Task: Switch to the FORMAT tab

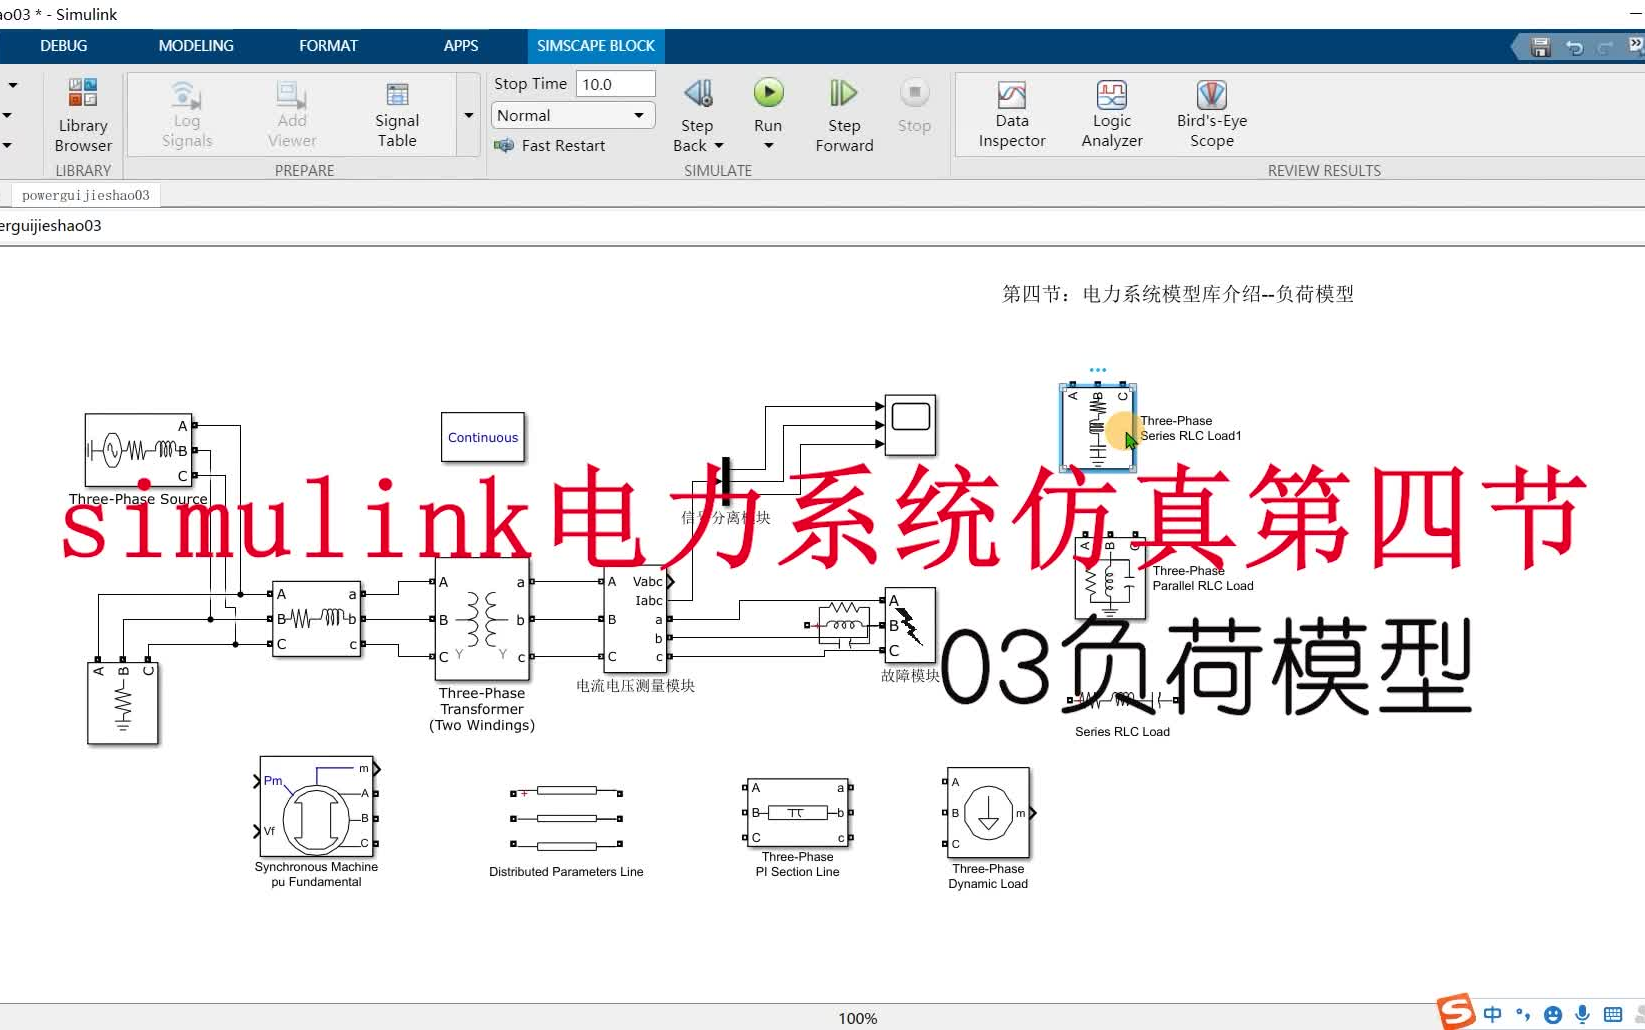Action: click(328, 46)
